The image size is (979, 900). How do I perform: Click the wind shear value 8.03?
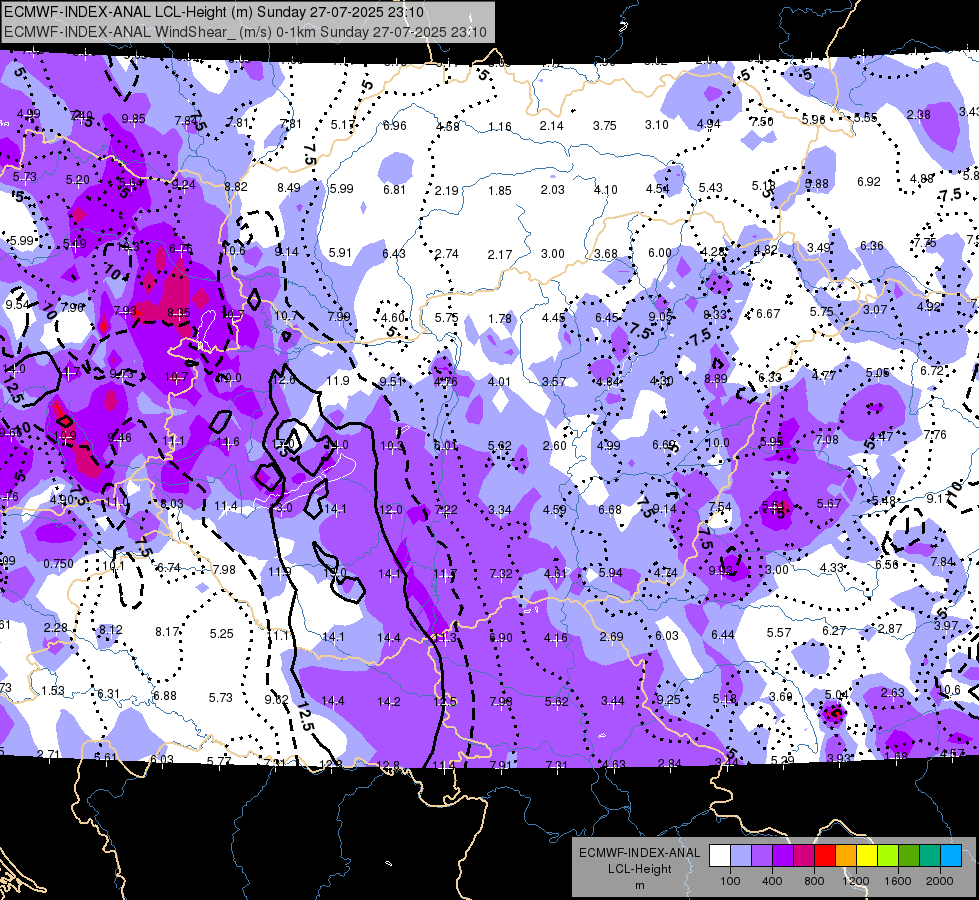click(x=172, y=503)
